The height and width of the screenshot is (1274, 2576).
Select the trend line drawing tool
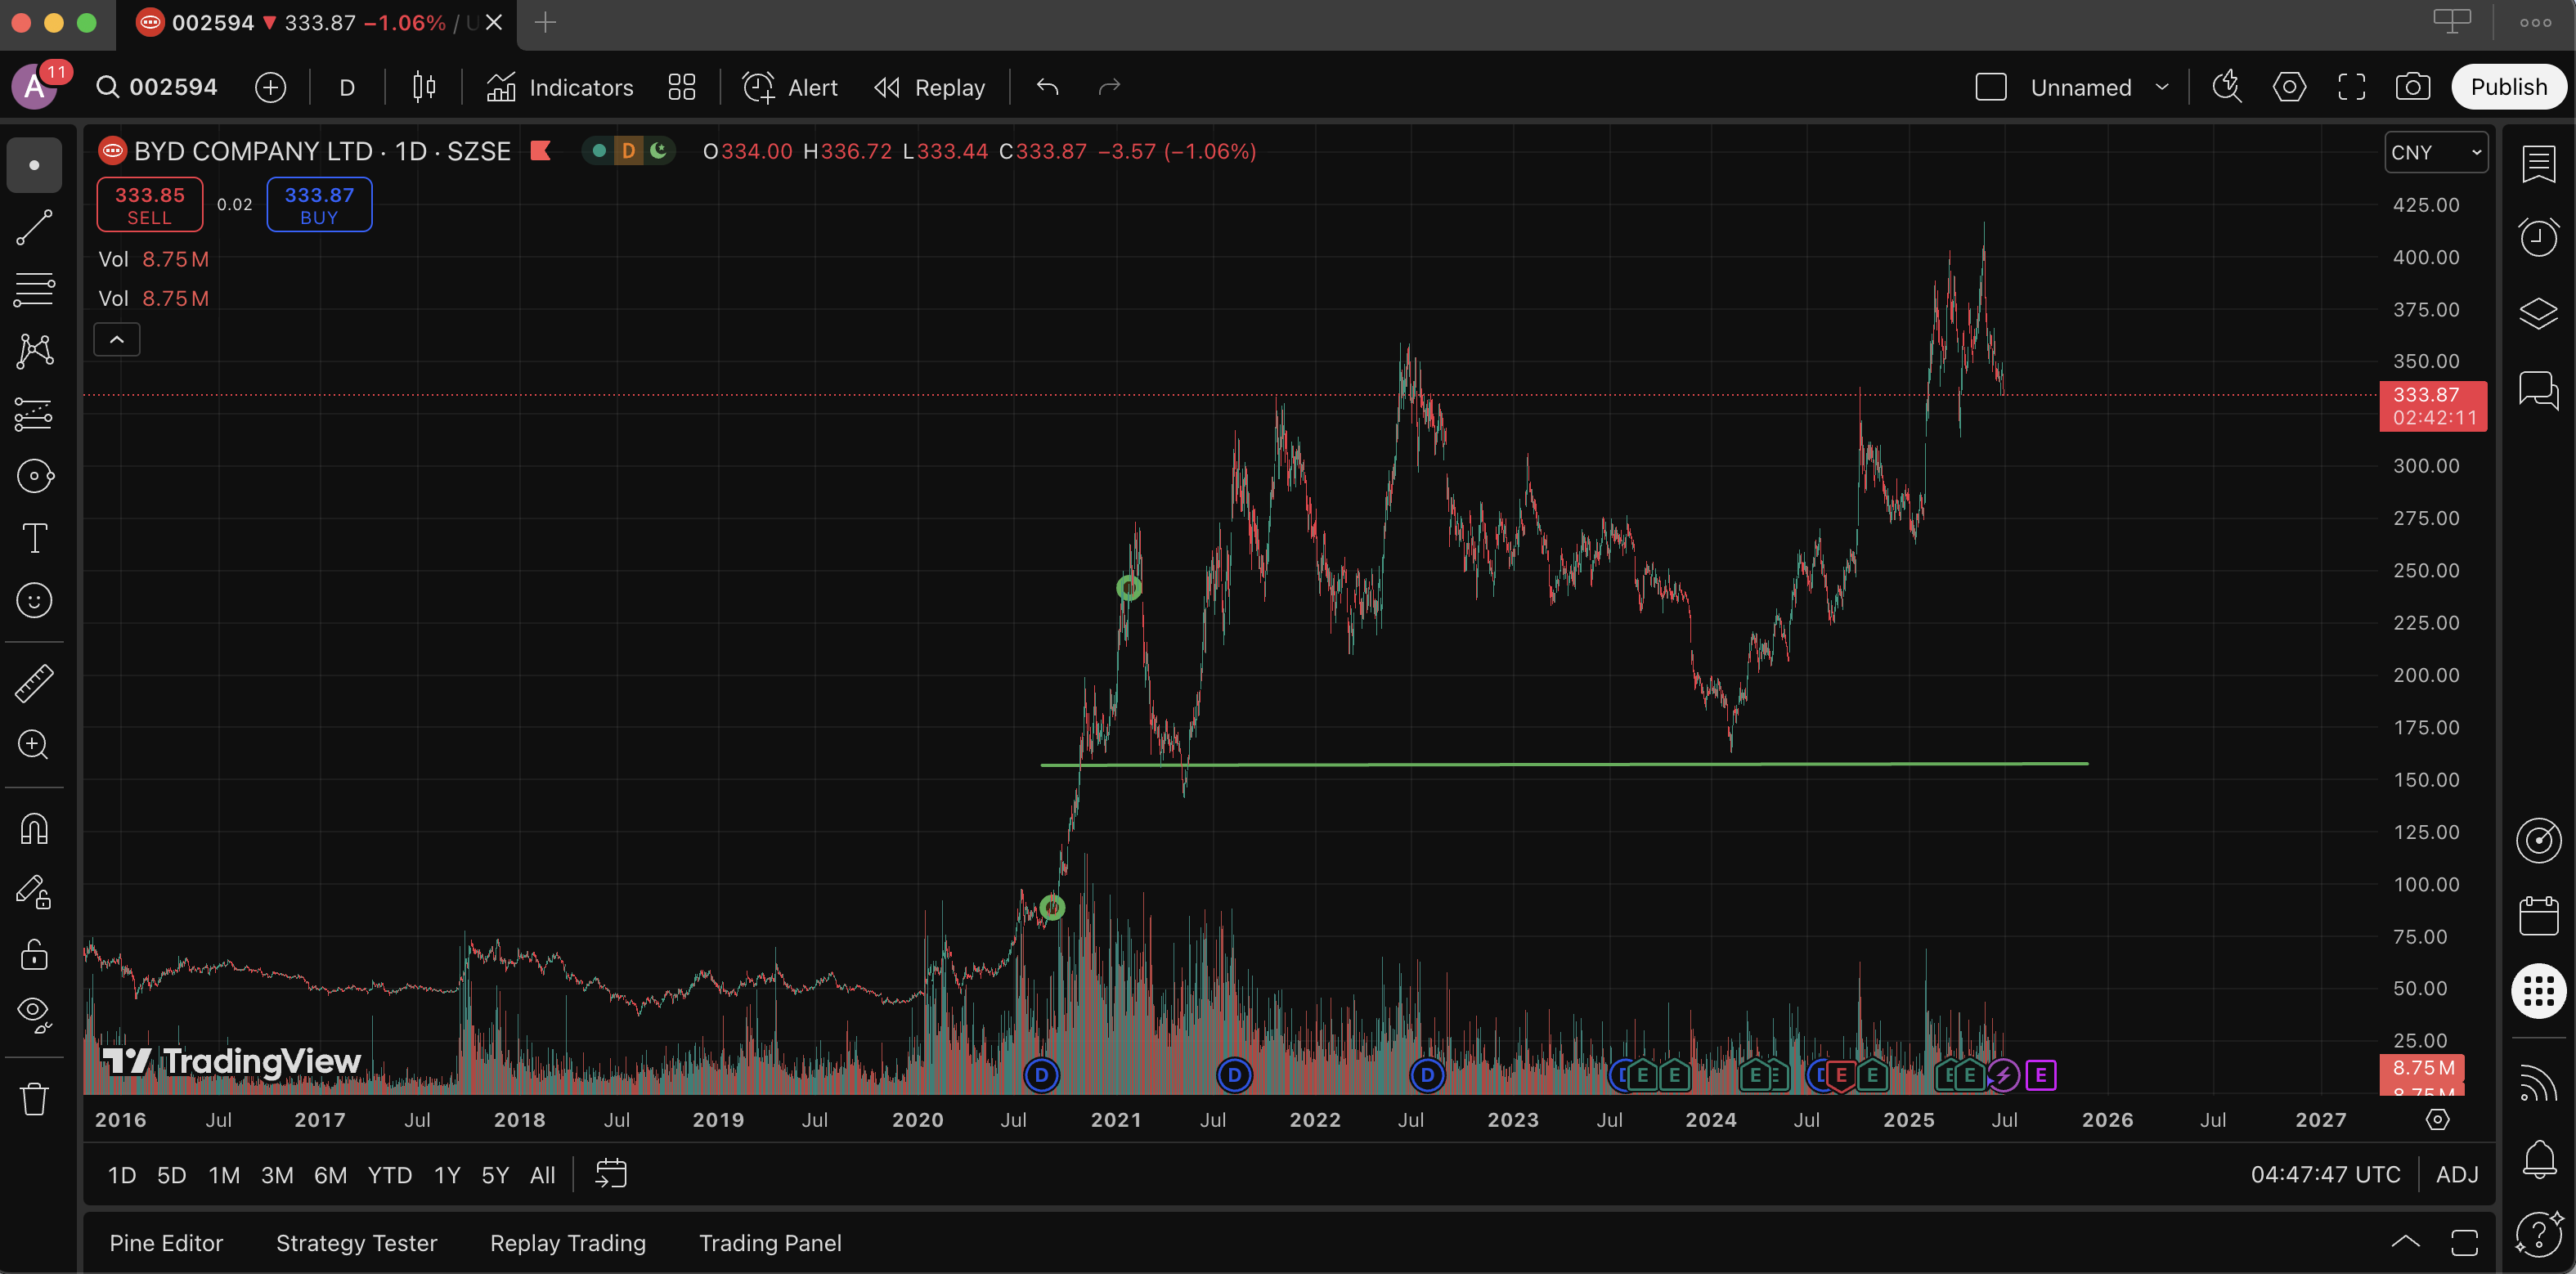(34, 228)
